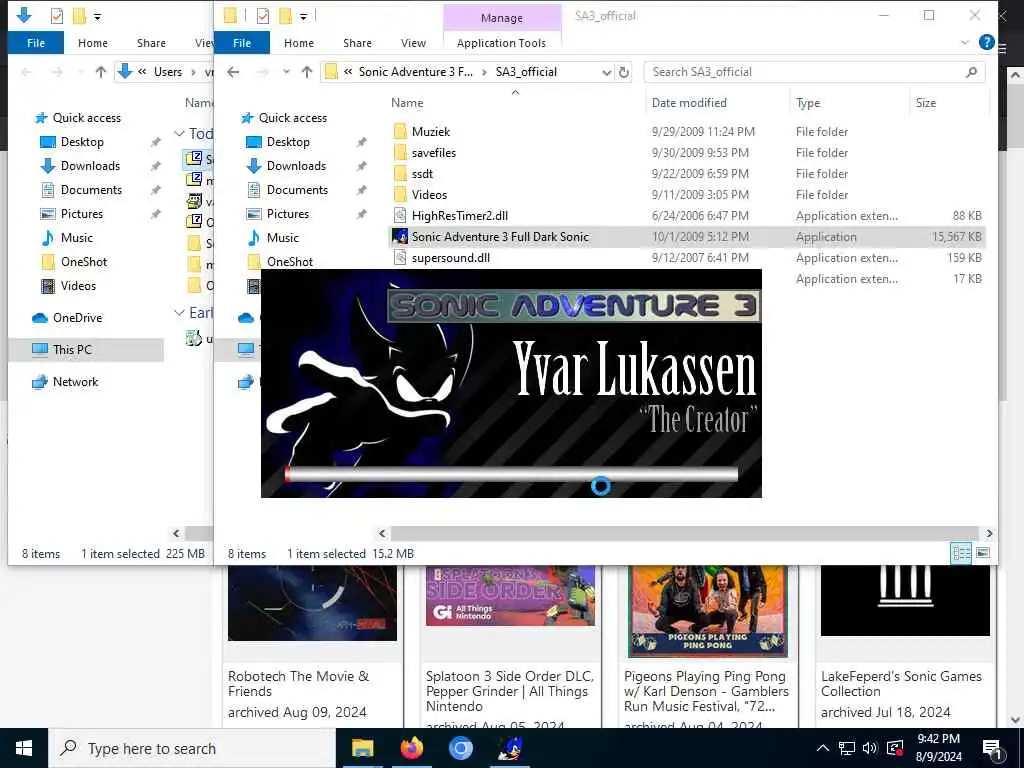This screenshot has height=768, width=1024.
Task: Open Home tab in SA3_official window
Action: [298, 43]
